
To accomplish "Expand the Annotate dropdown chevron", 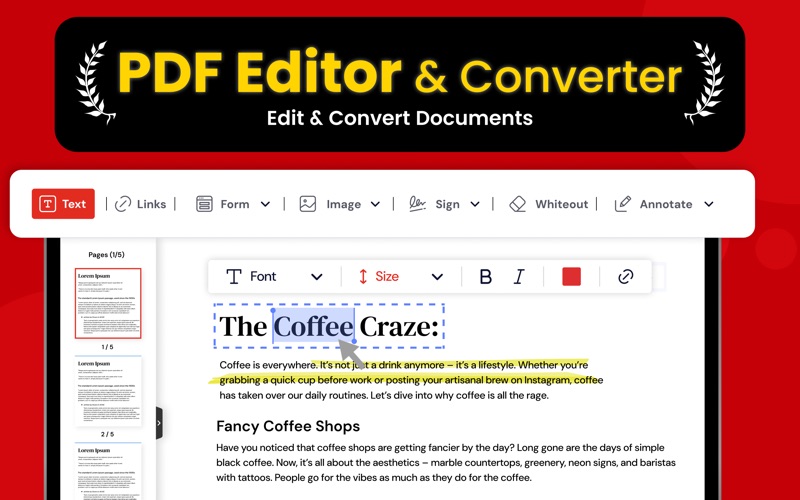I will point(709,204).
